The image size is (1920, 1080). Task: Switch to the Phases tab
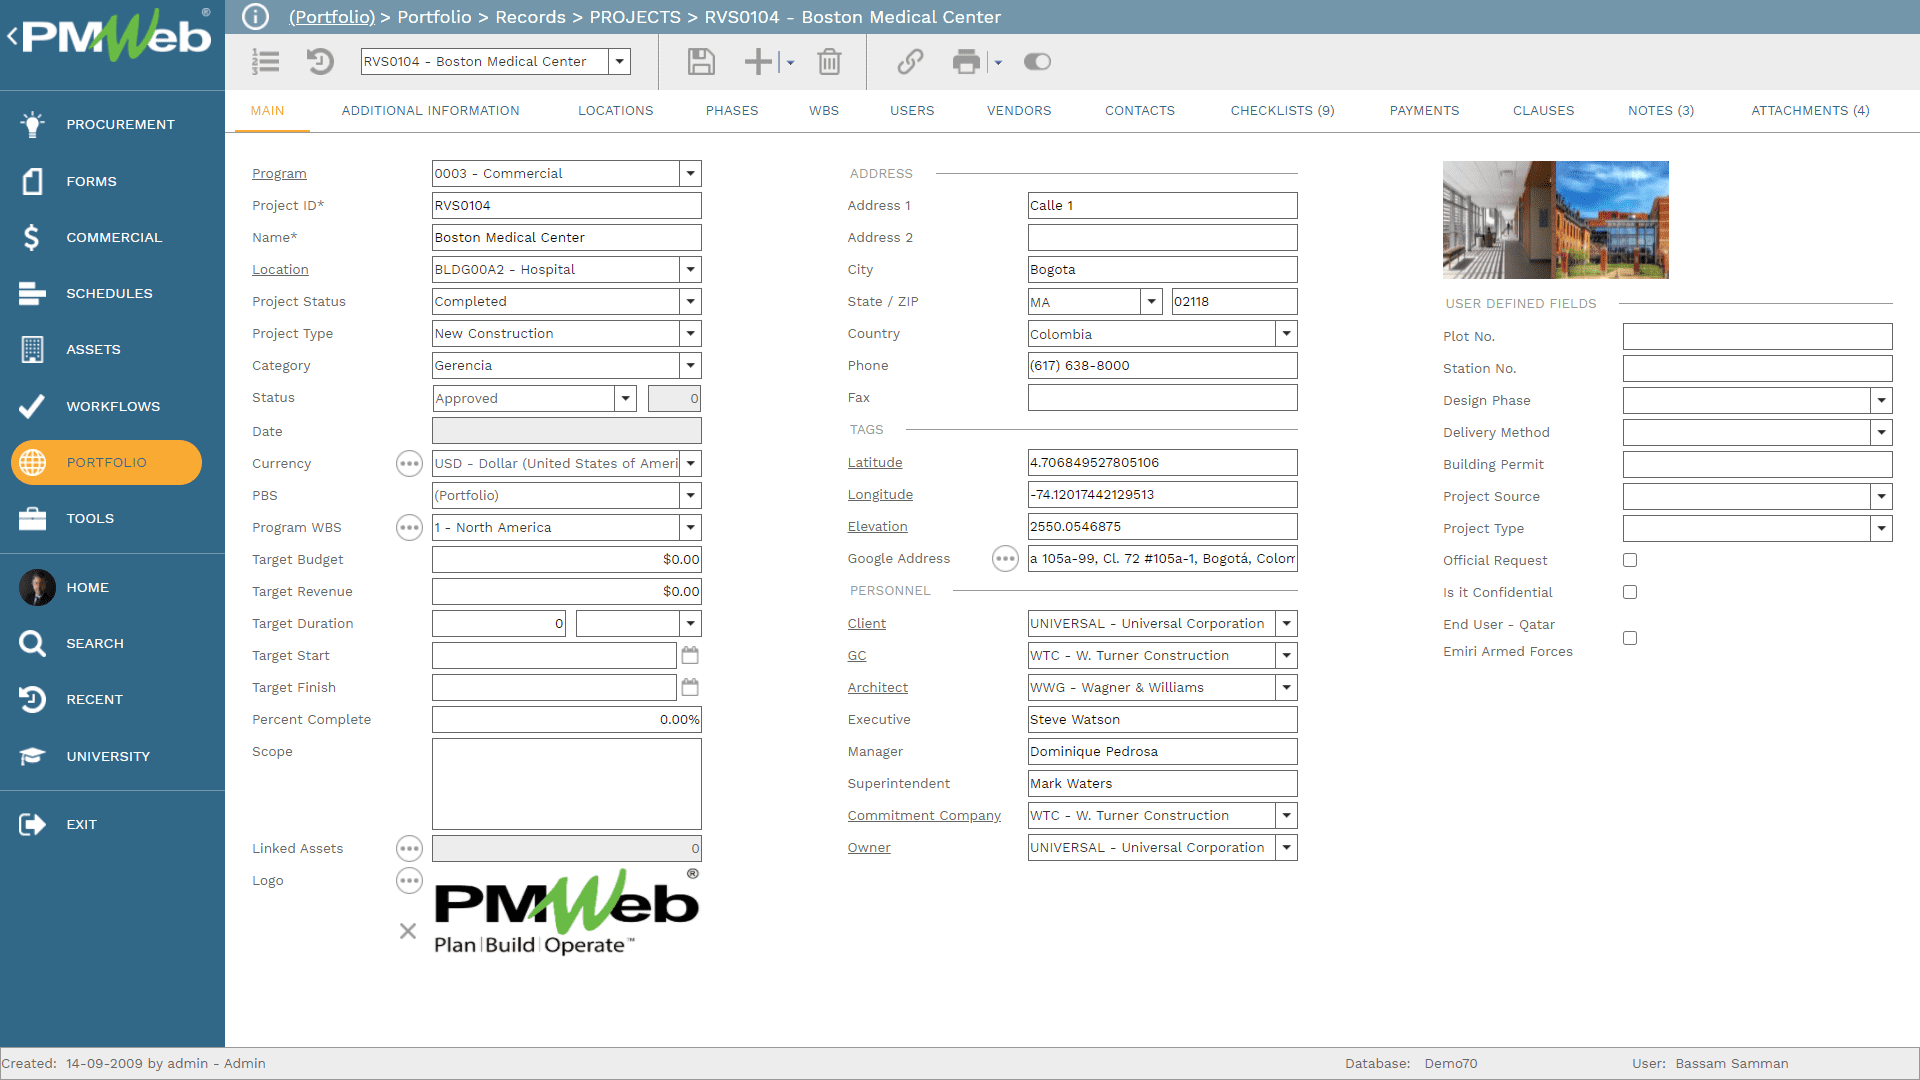[732, 111]
